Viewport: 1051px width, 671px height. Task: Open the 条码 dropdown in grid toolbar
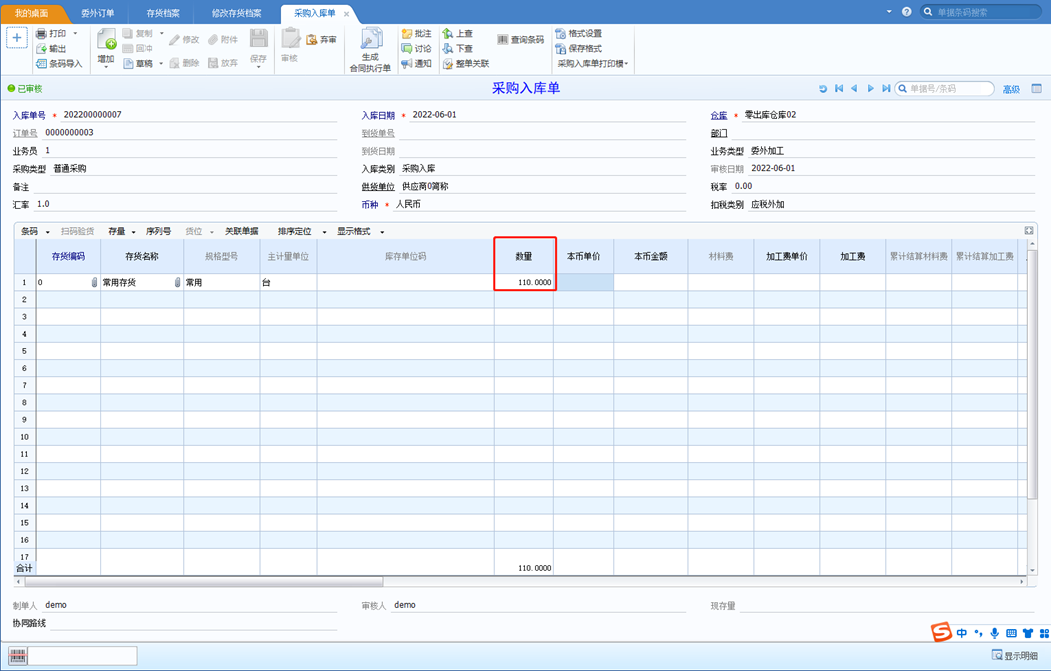(48, 232)
